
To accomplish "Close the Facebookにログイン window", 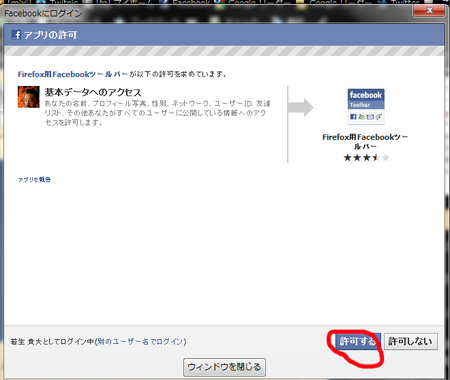I will click(429, 10).
